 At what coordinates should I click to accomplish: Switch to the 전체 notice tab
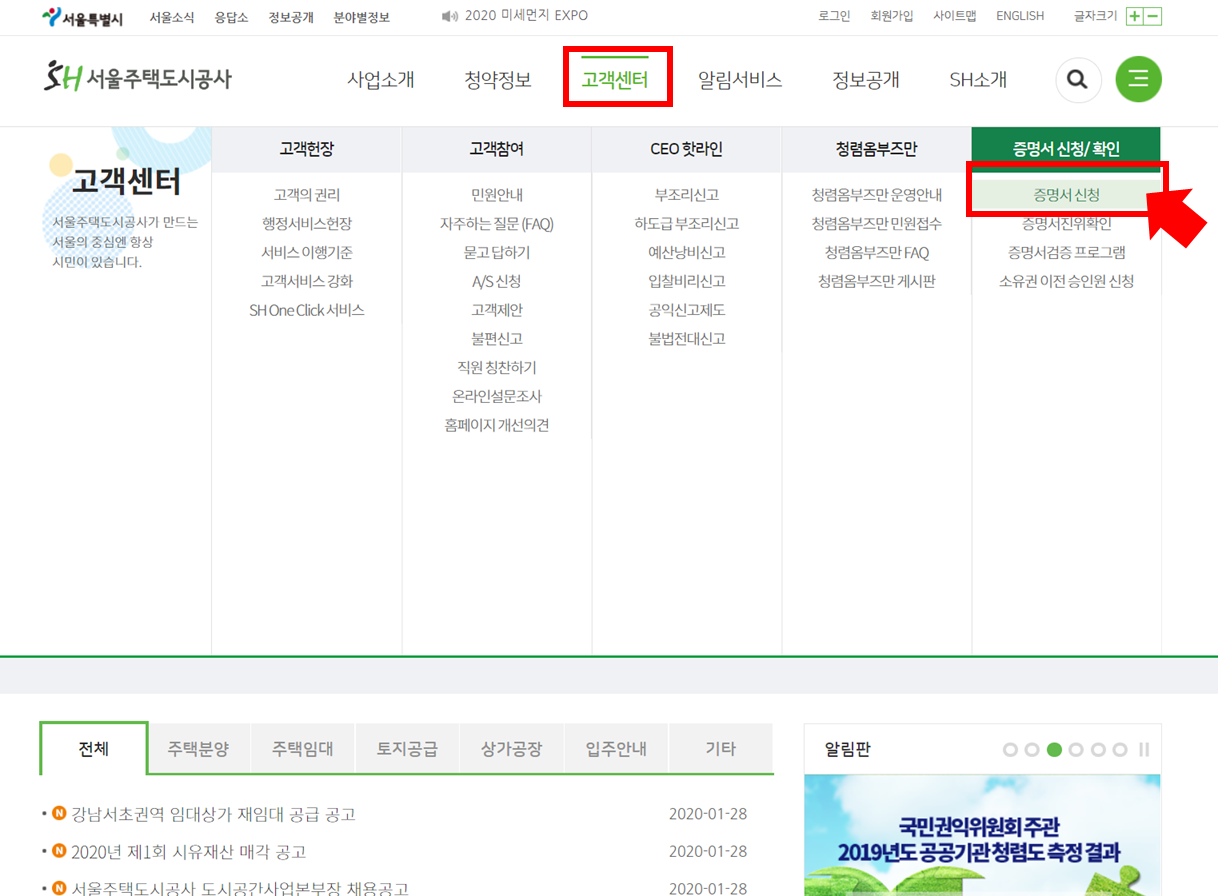click(94, 748)
